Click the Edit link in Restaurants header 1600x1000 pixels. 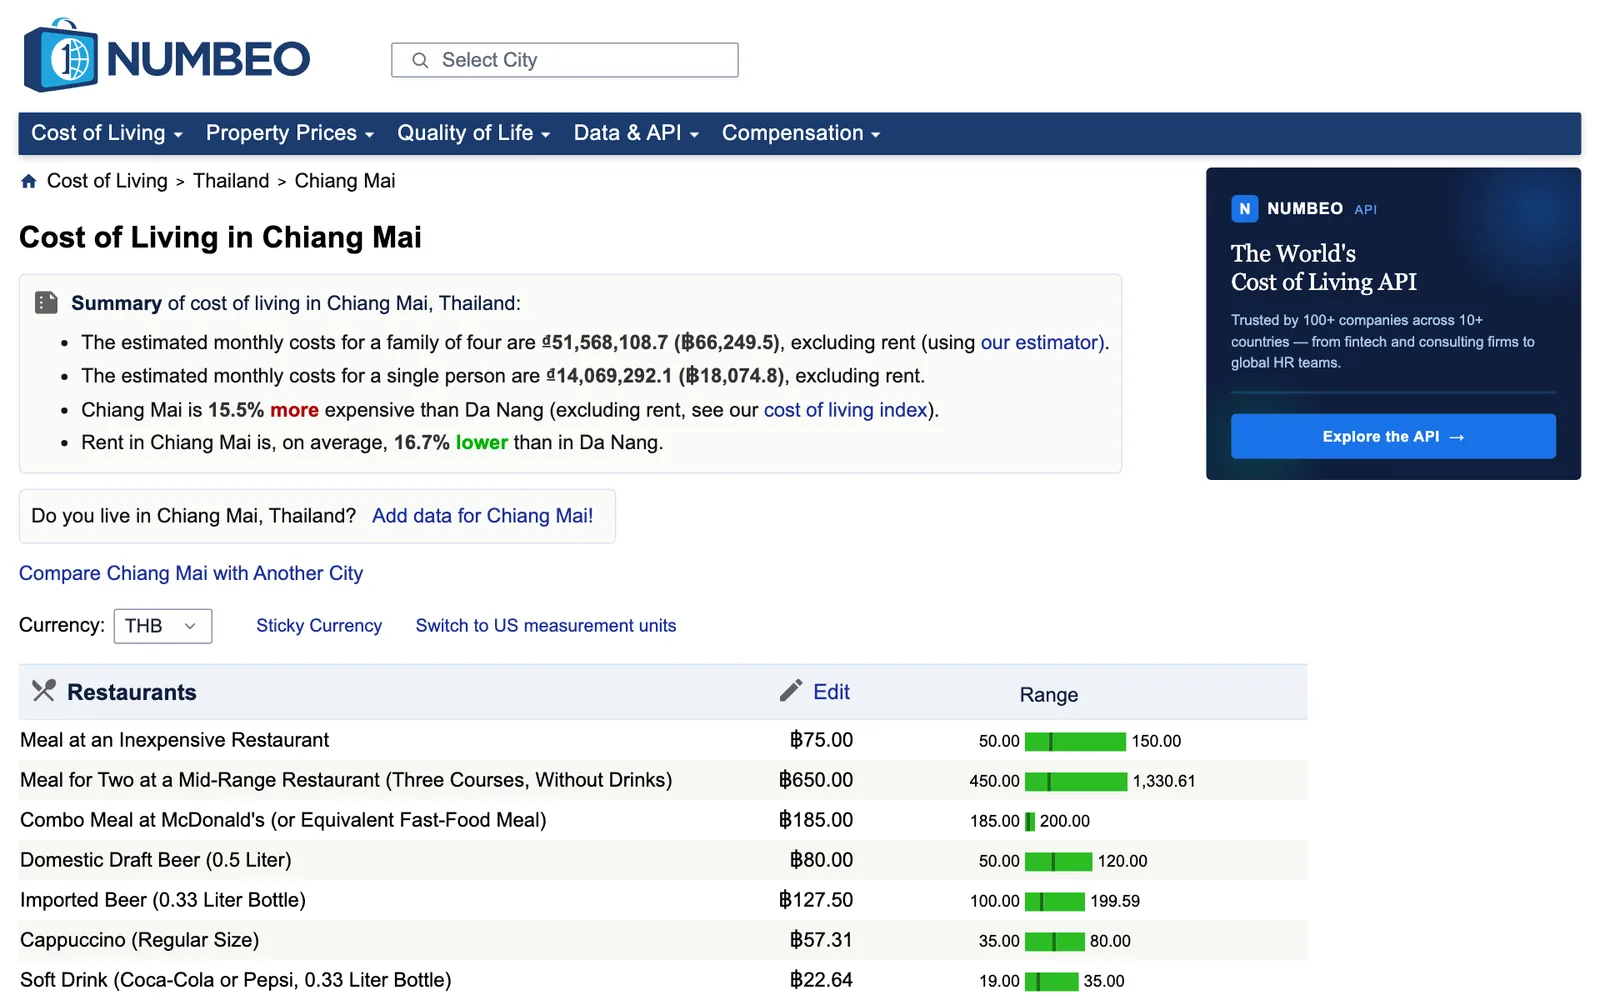tap(831, 692)
